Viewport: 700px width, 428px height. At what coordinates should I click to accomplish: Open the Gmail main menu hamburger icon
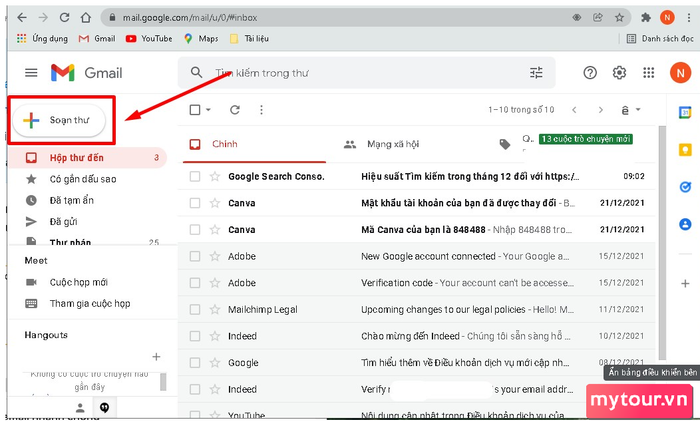31,72
